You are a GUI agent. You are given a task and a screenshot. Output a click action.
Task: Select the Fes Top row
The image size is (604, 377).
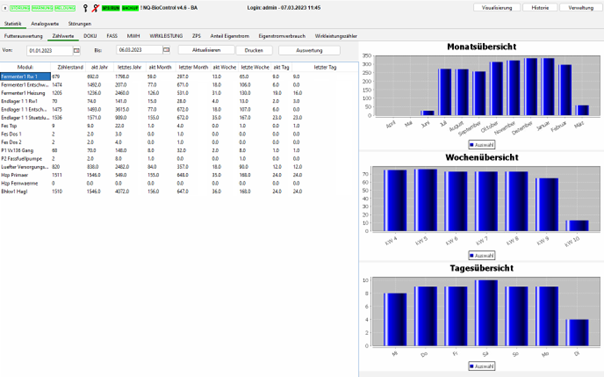pyautogui.click(x=179, y=126)
